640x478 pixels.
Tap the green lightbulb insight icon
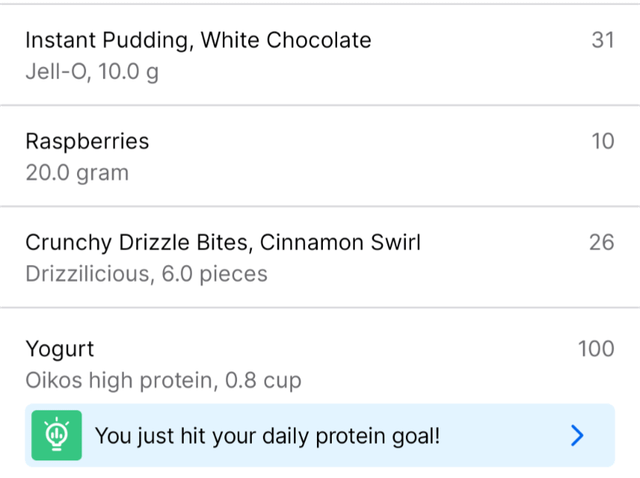56,435
